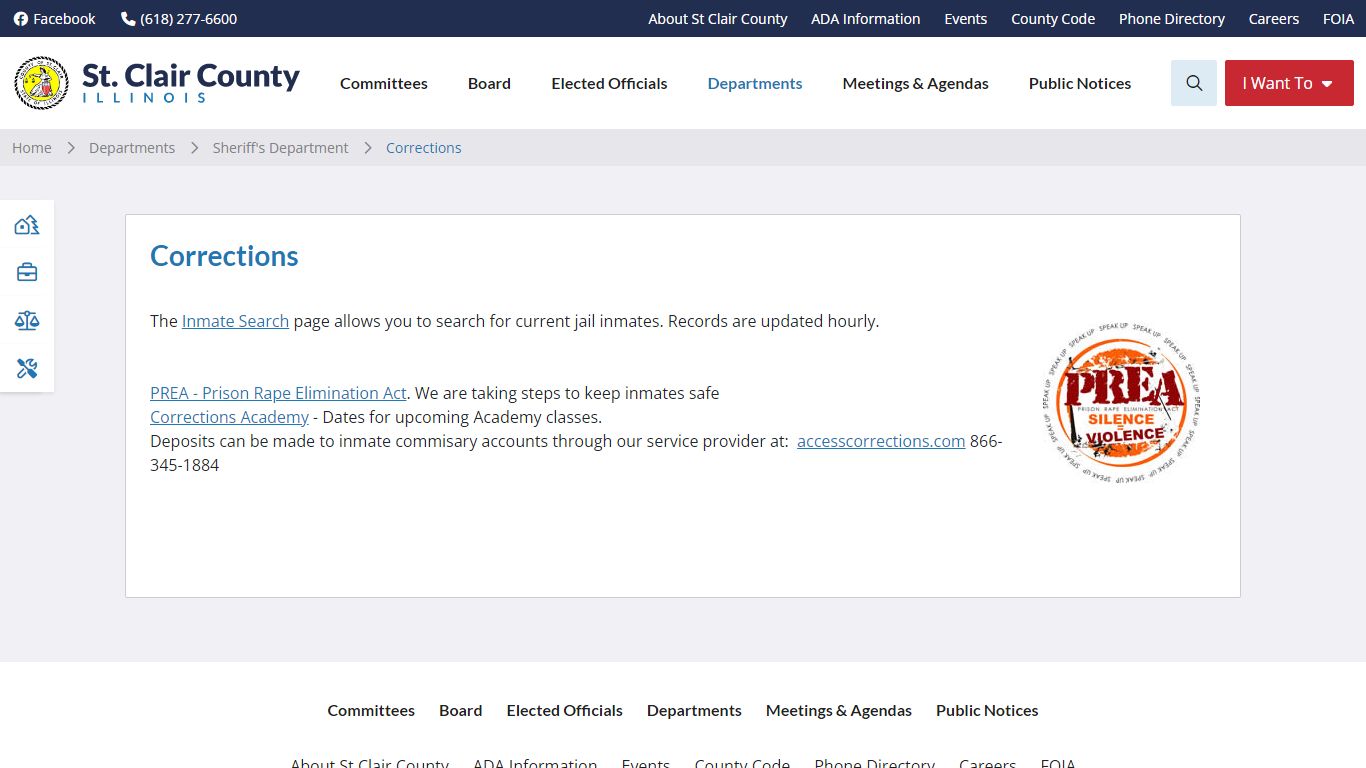
Task: Open the Departments header menu
Action: pos(755,83)
